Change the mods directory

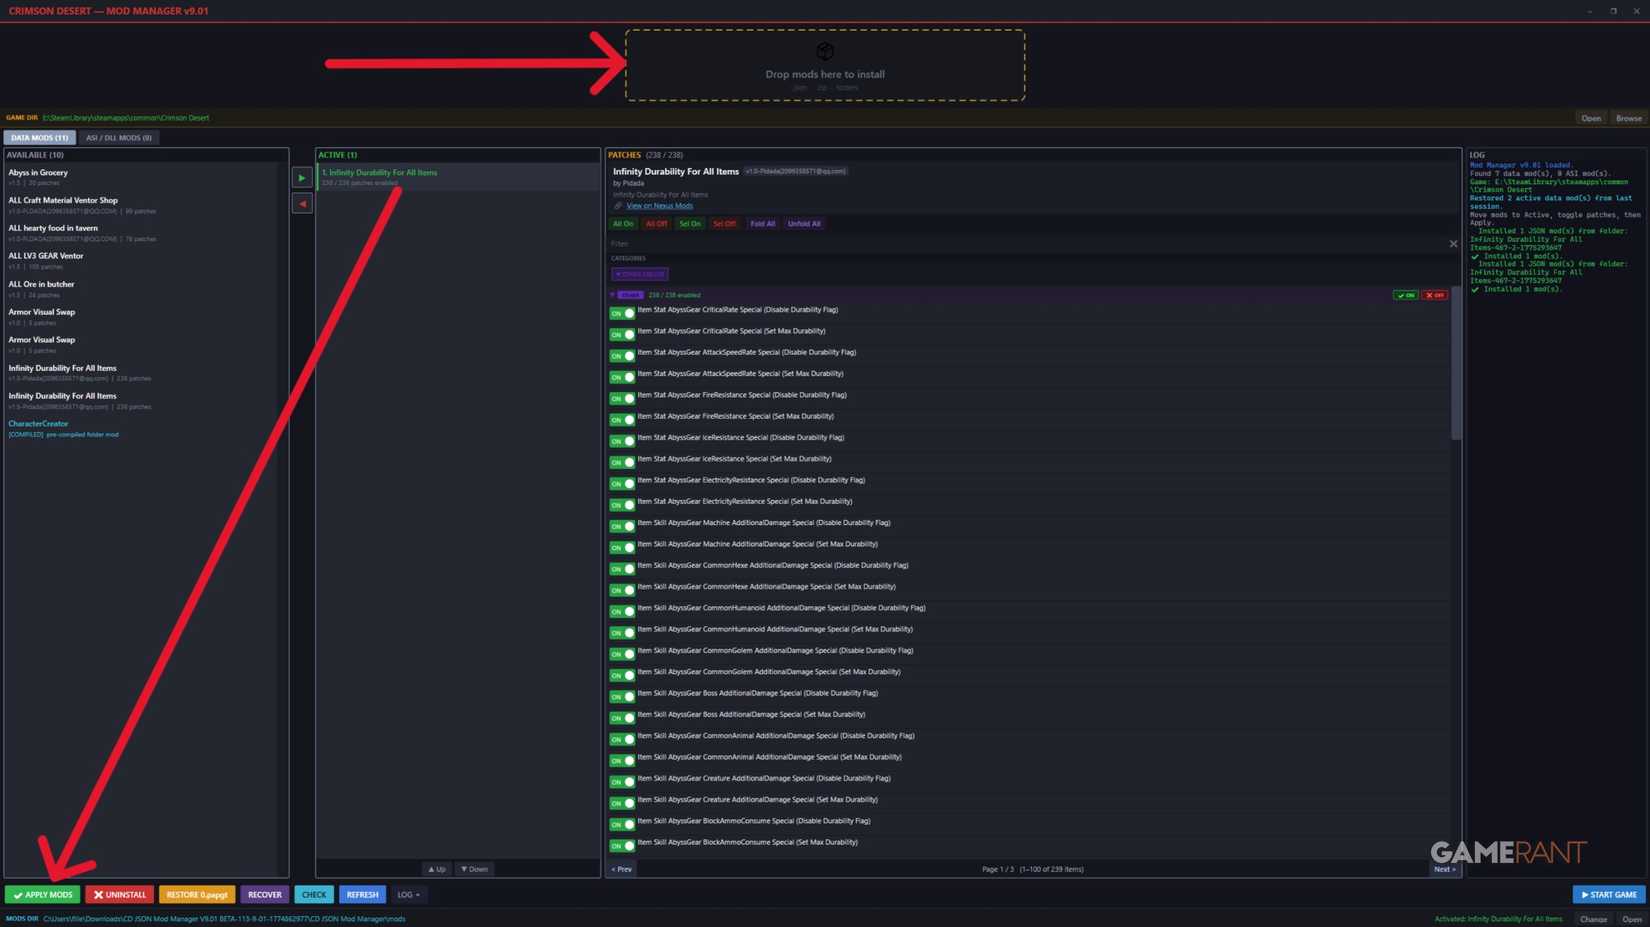pyautogui.click(x=1593, y=919)
